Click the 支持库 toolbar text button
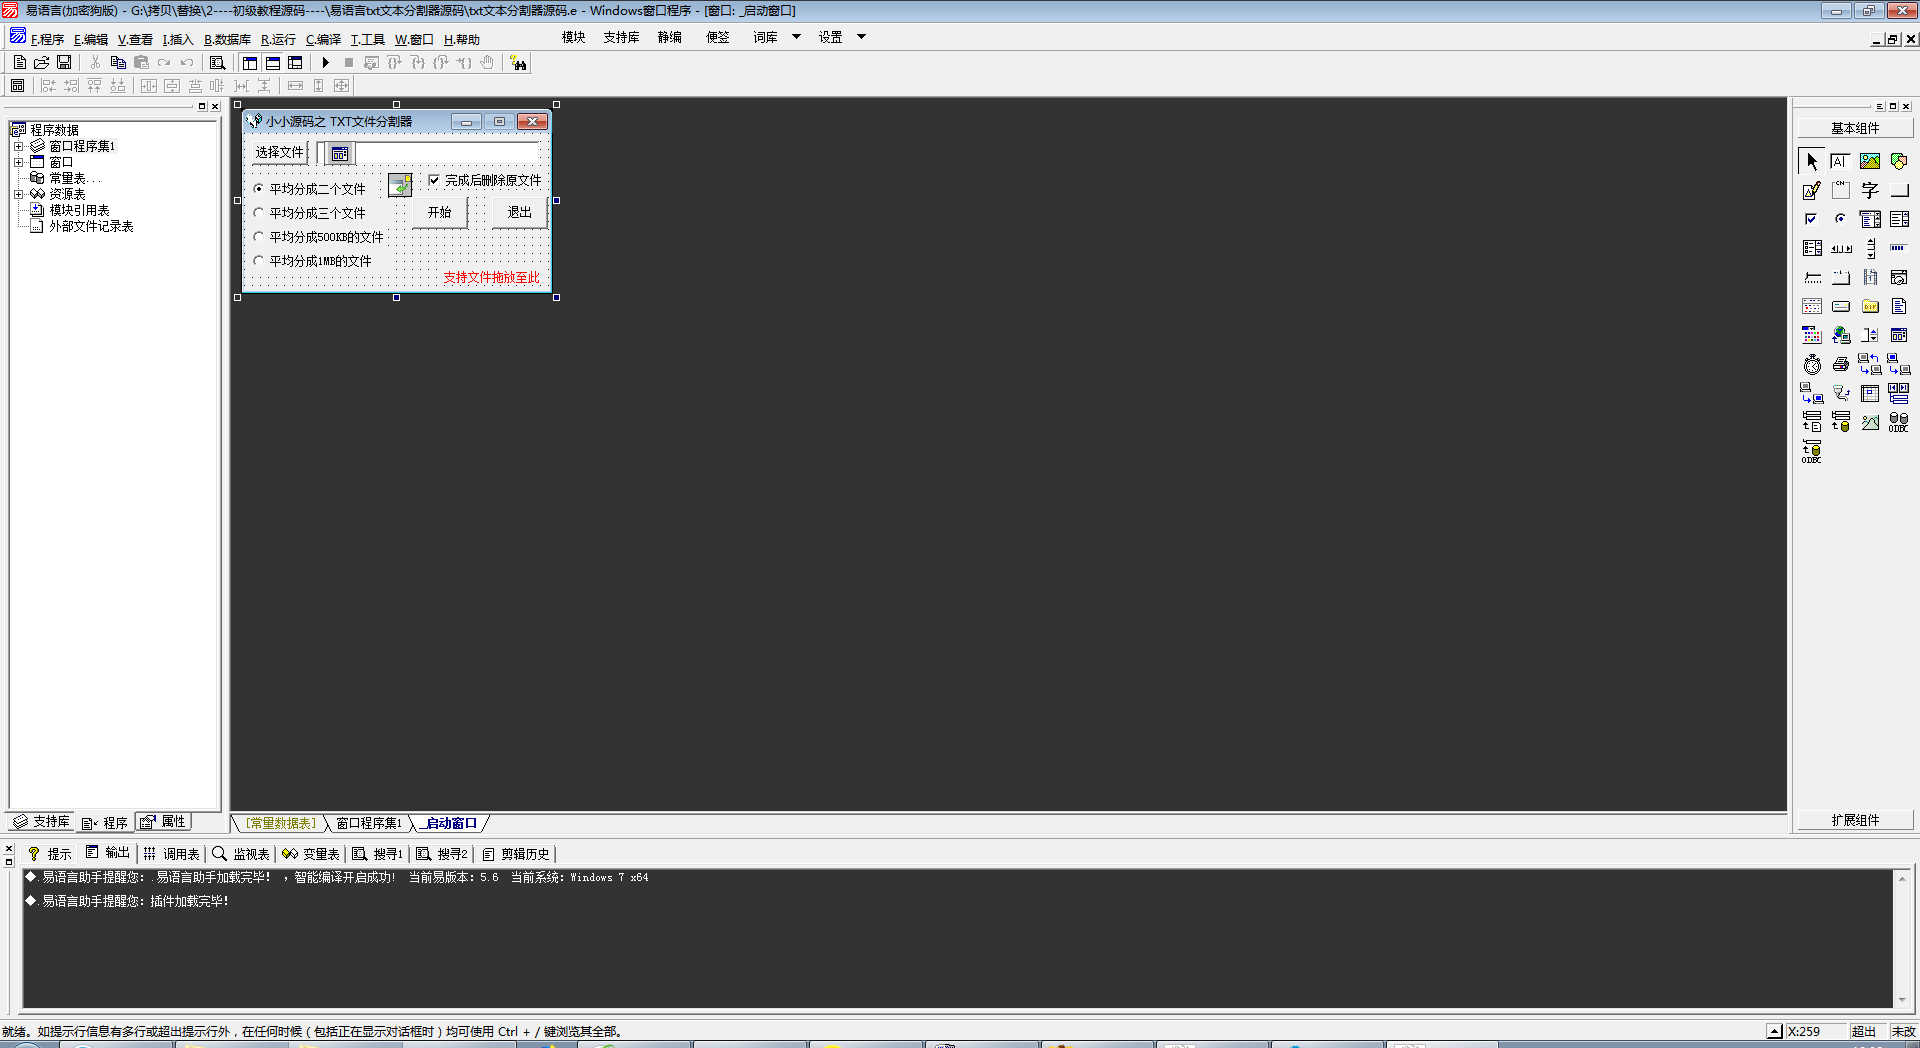The width and height of the screenshot is (1920, 1048). (621, 37)
